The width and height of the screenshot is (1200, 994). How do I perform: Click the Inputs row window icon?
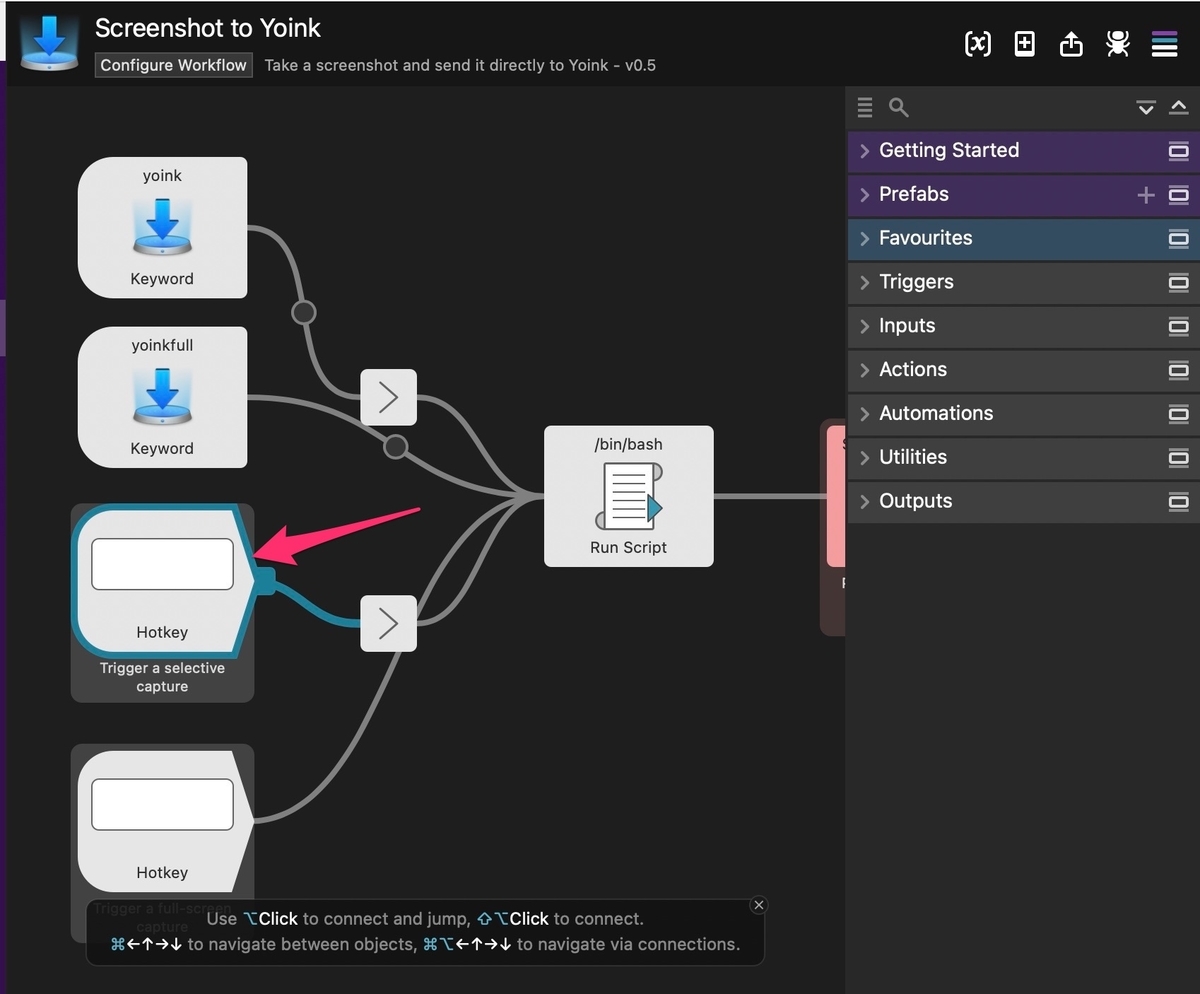point(1179,326)
